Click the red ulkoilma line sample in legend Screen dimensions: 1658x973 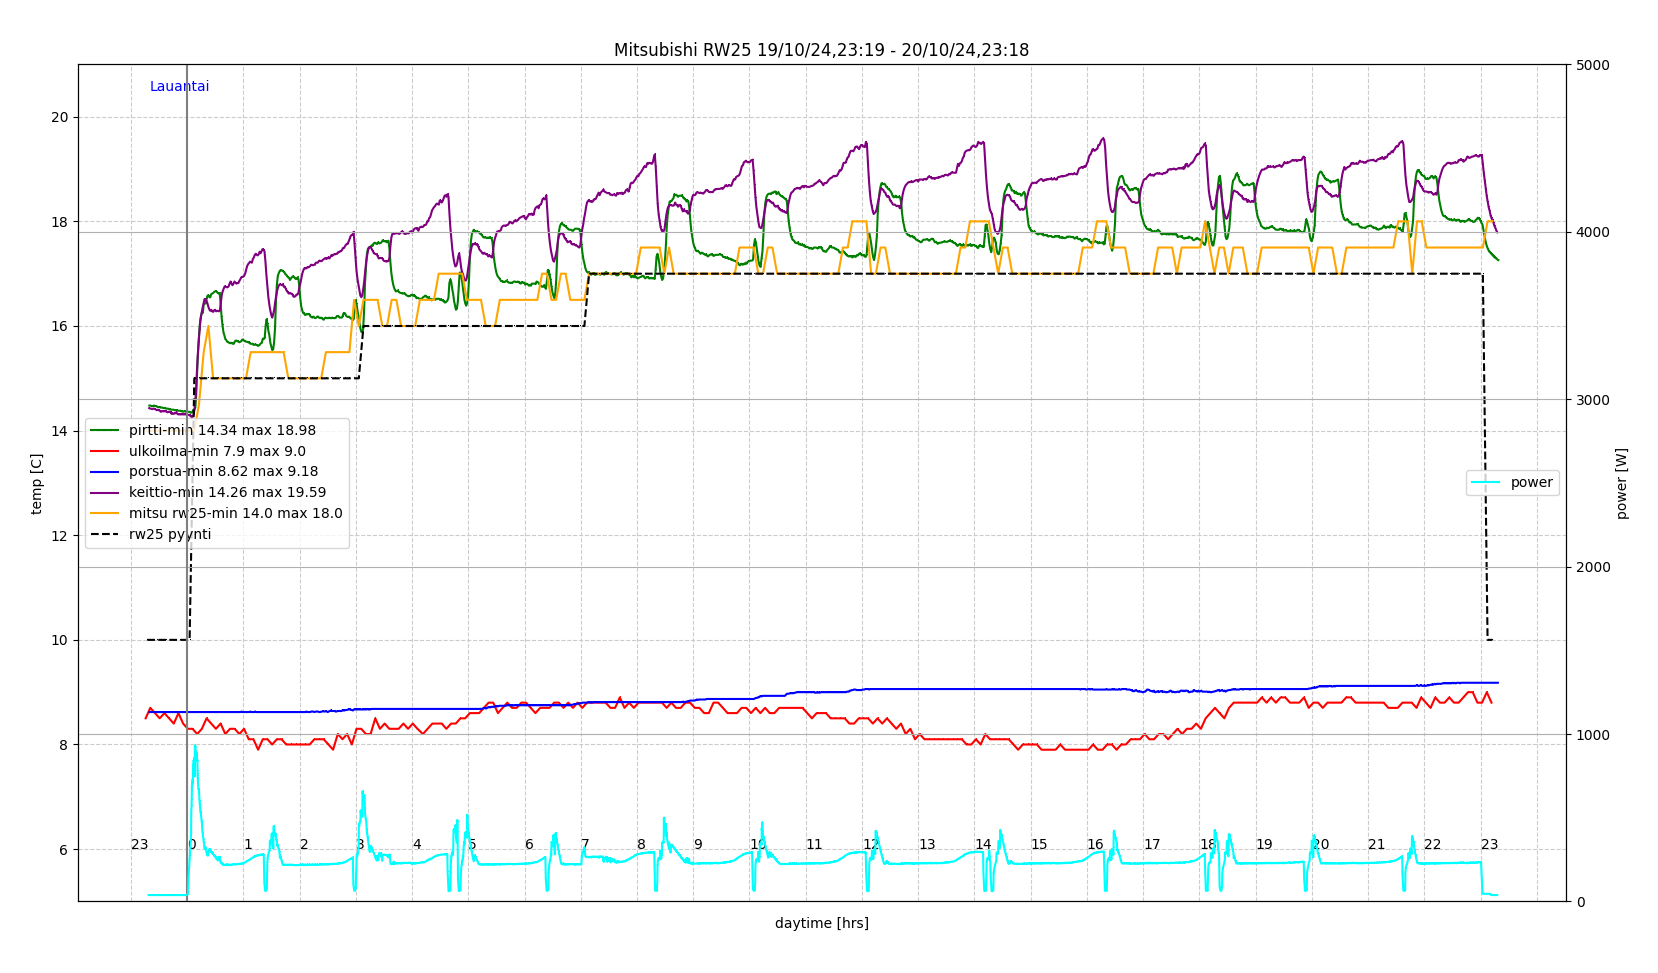point(105,451)
